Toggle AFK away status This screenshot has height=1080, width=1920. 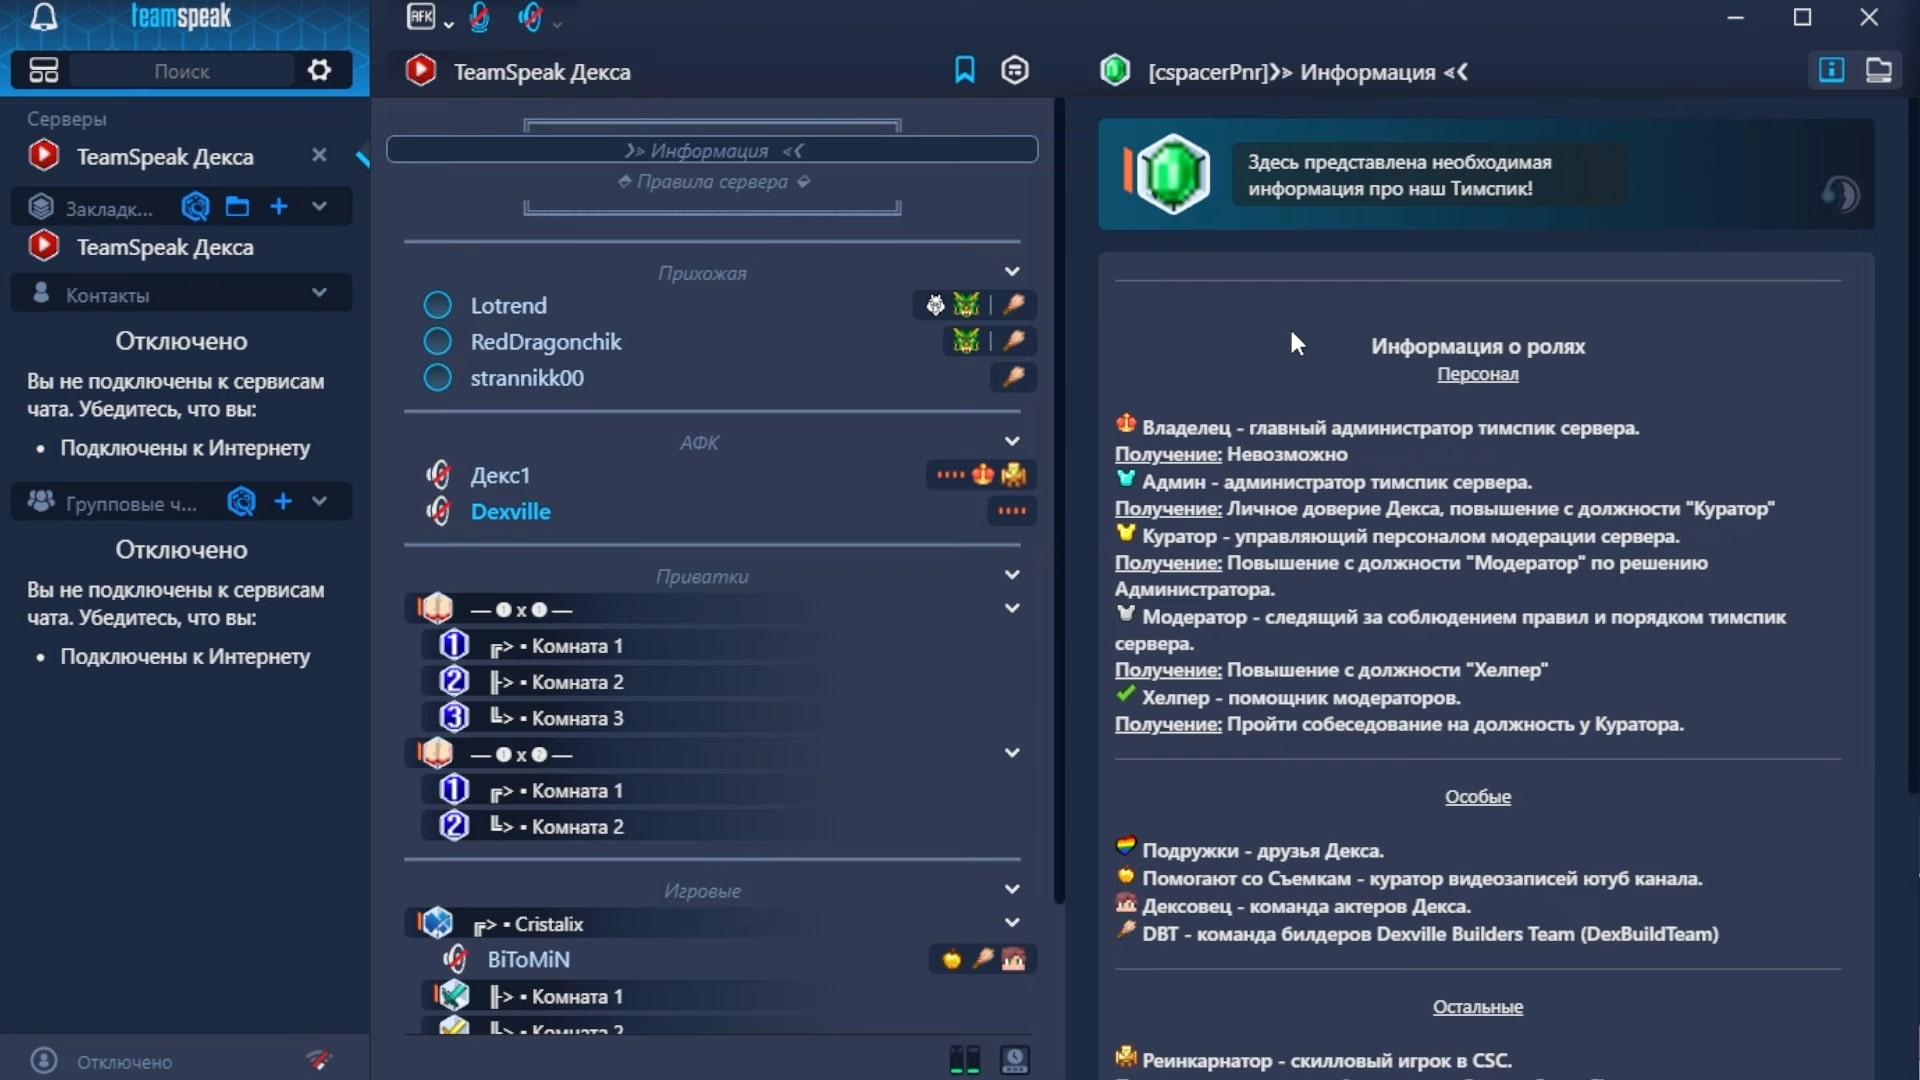421,17
